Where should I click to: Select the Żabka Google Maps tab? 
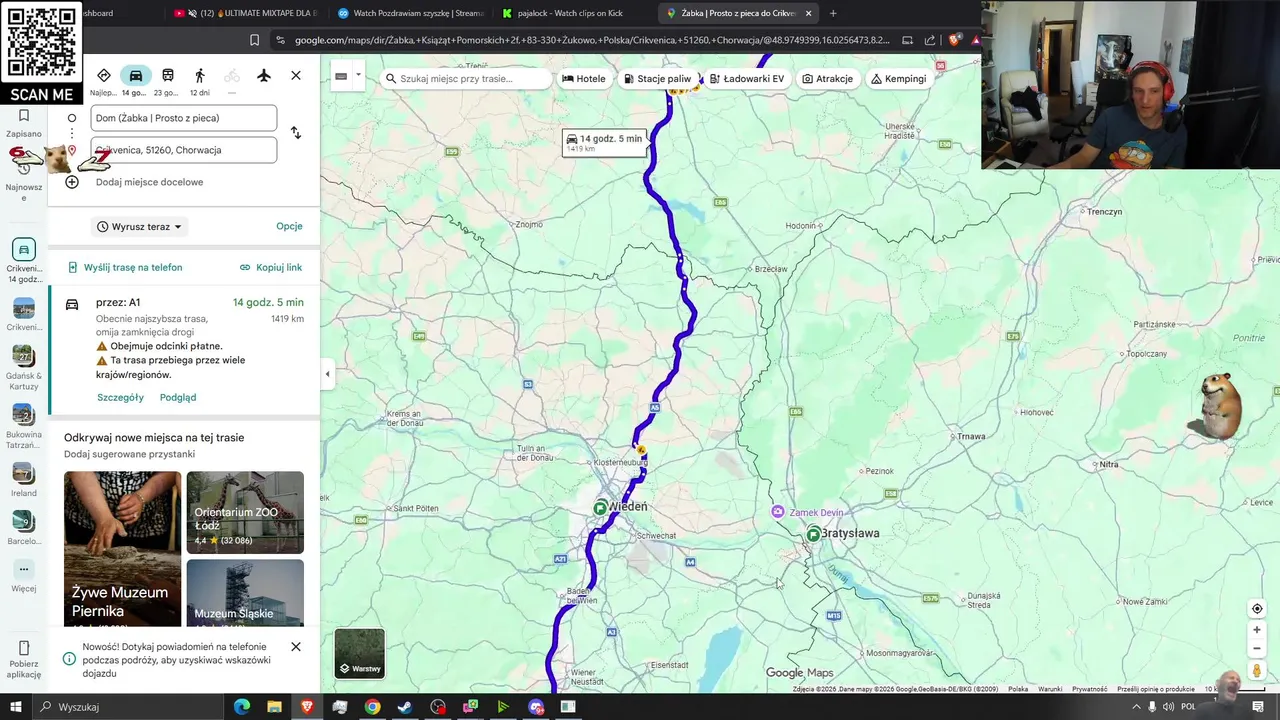pos(740,13)
